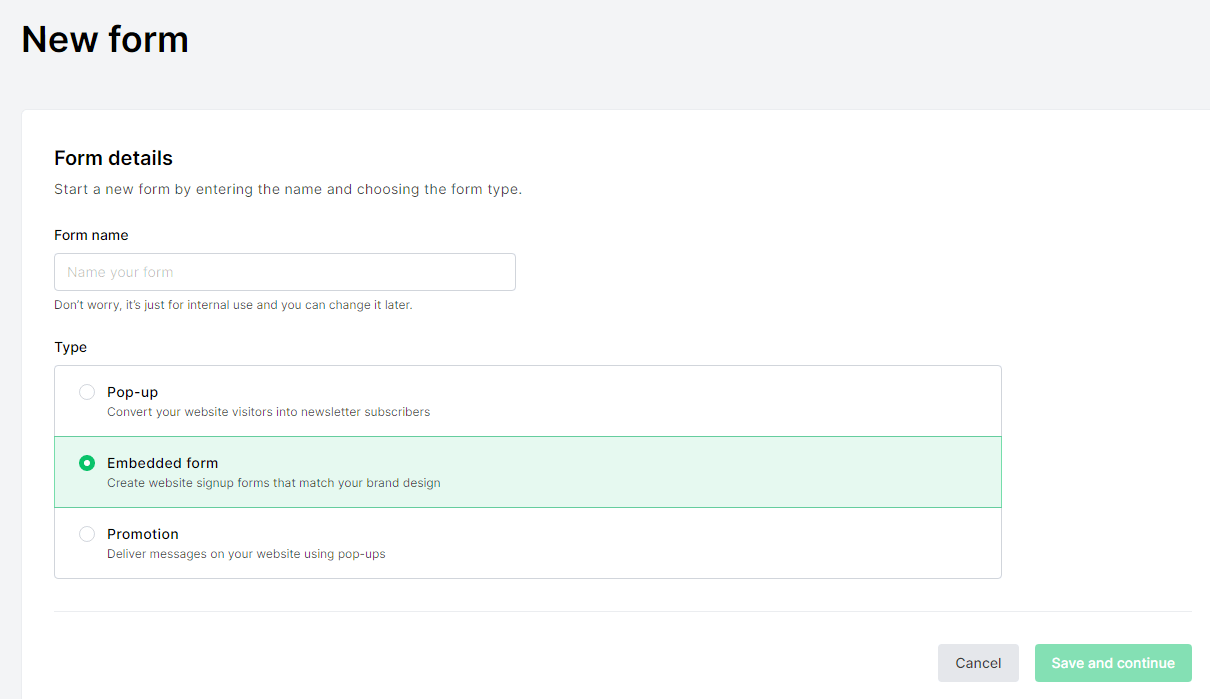Click the "Convert your website visitors" description
This screenshot has height=699, width=1210.
268,412
